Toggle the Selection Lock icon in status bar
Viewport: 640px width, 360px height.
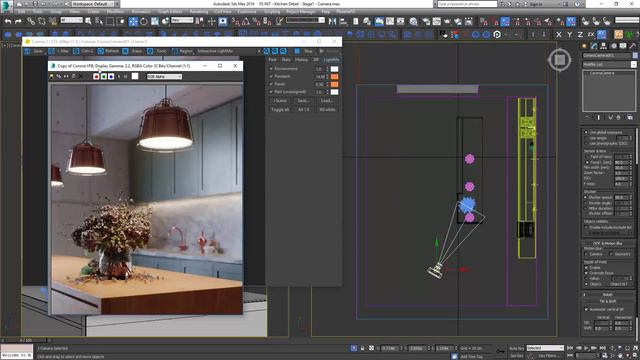tap(362, 348)
